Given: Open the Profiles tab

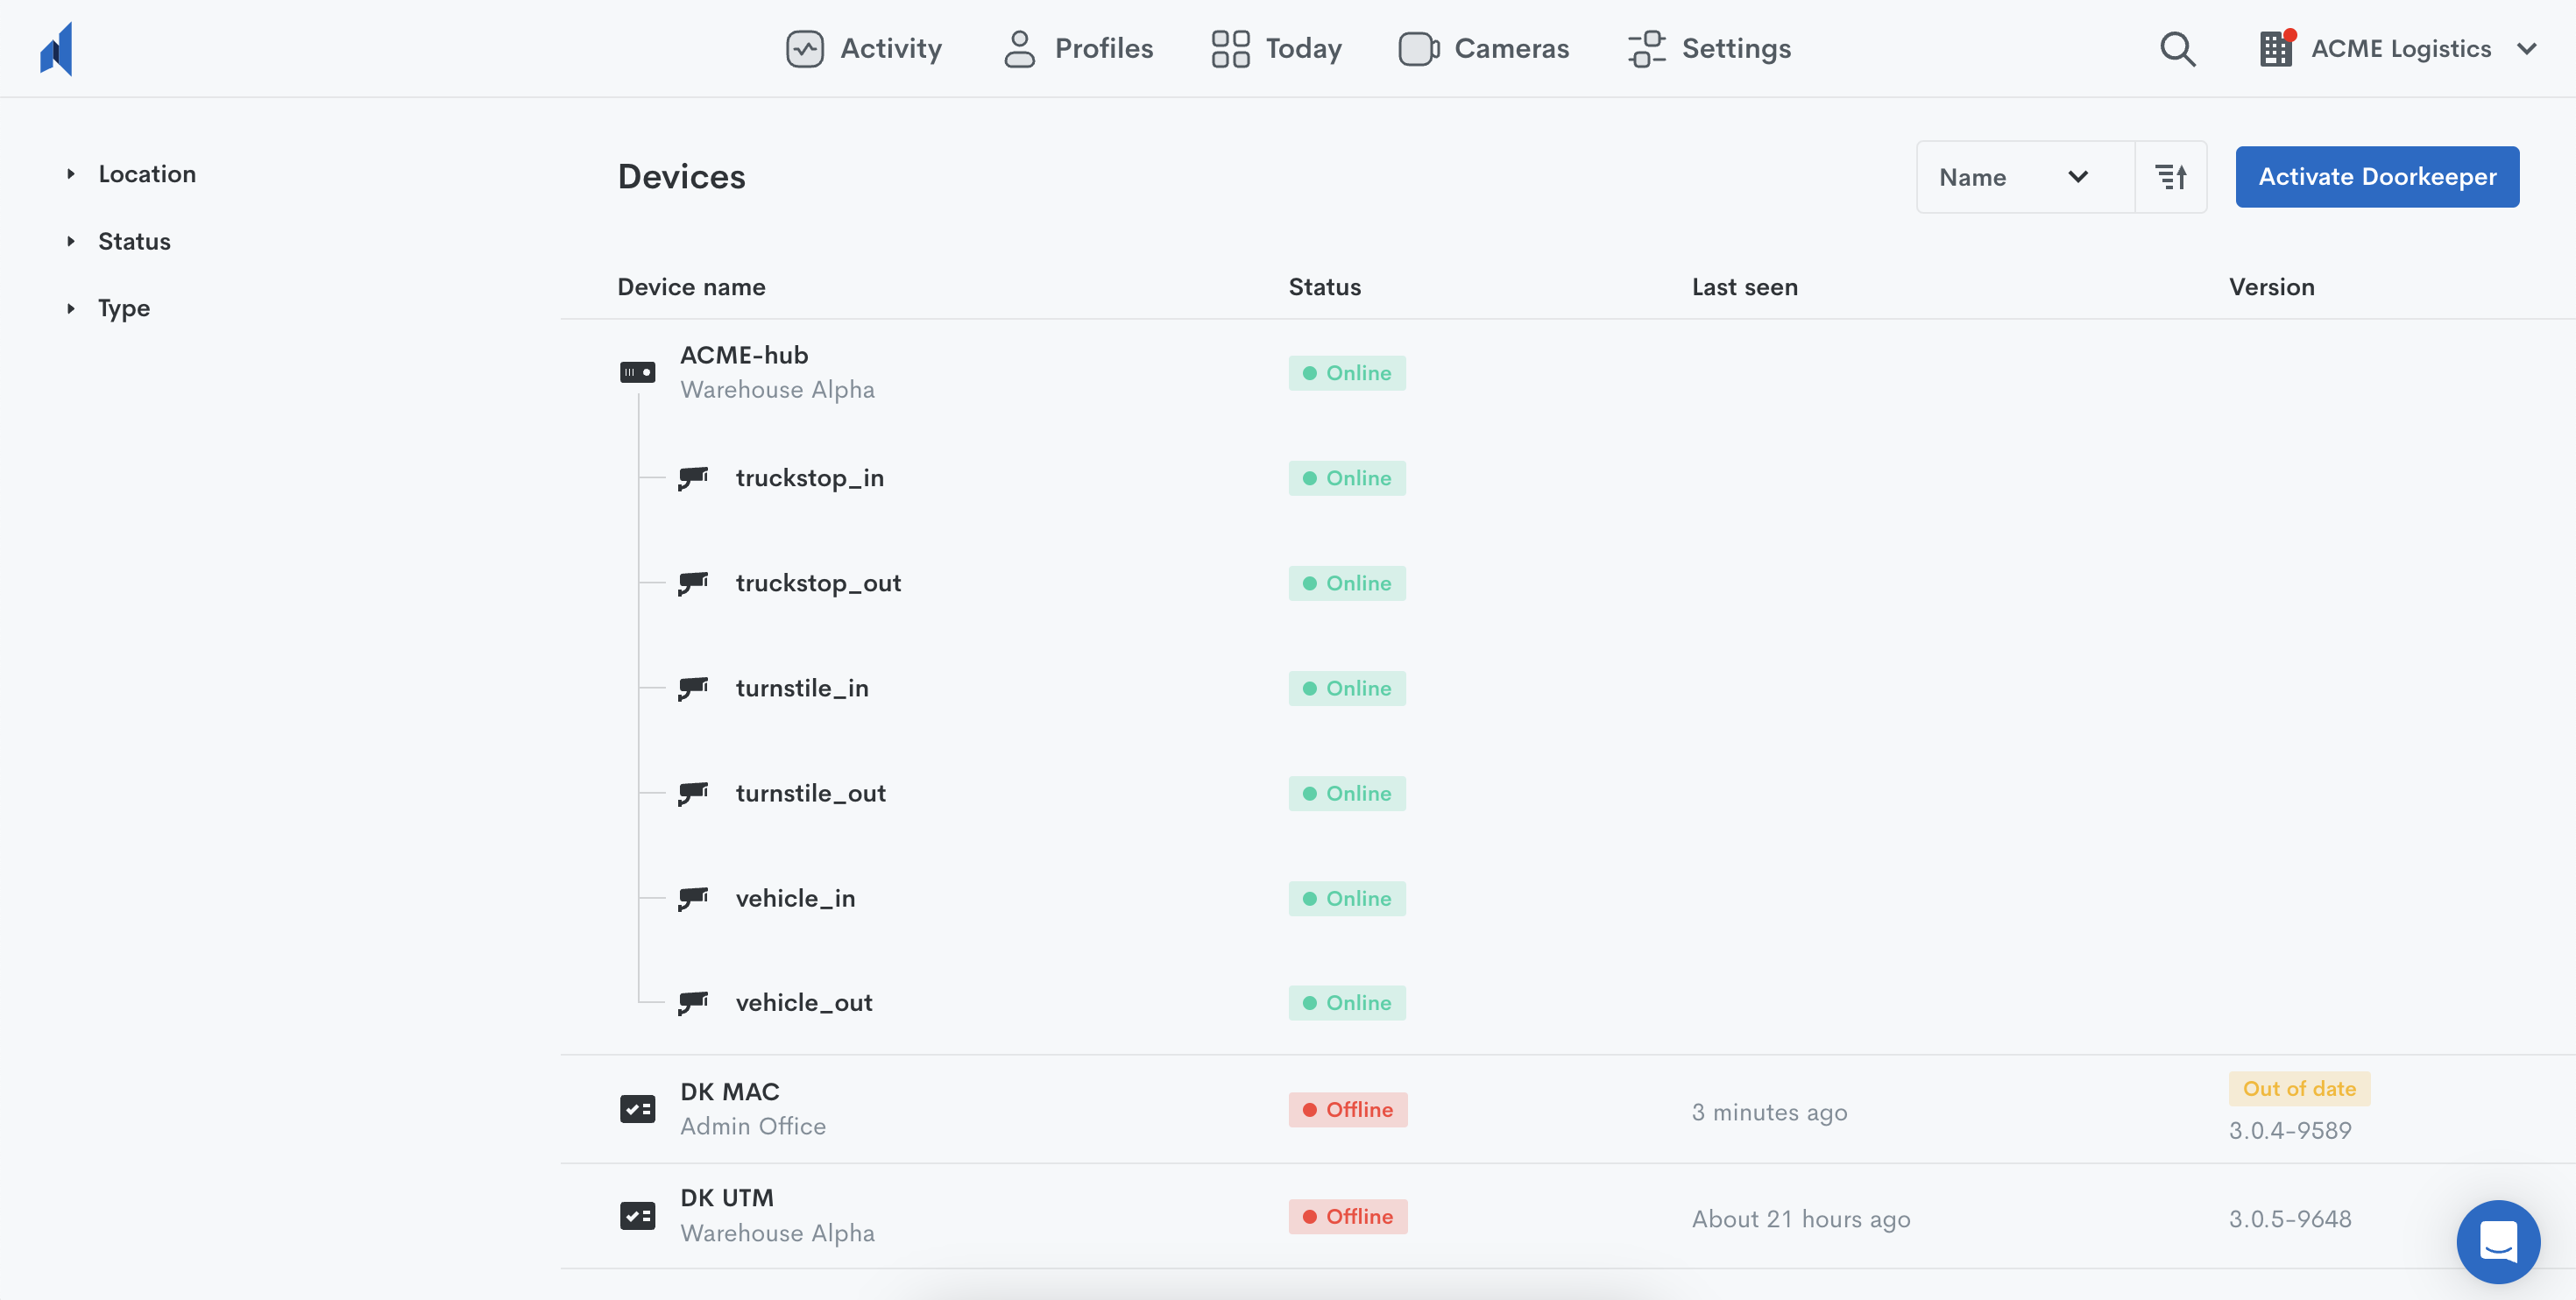Looking at the screenshot, I should point(1077,48).
